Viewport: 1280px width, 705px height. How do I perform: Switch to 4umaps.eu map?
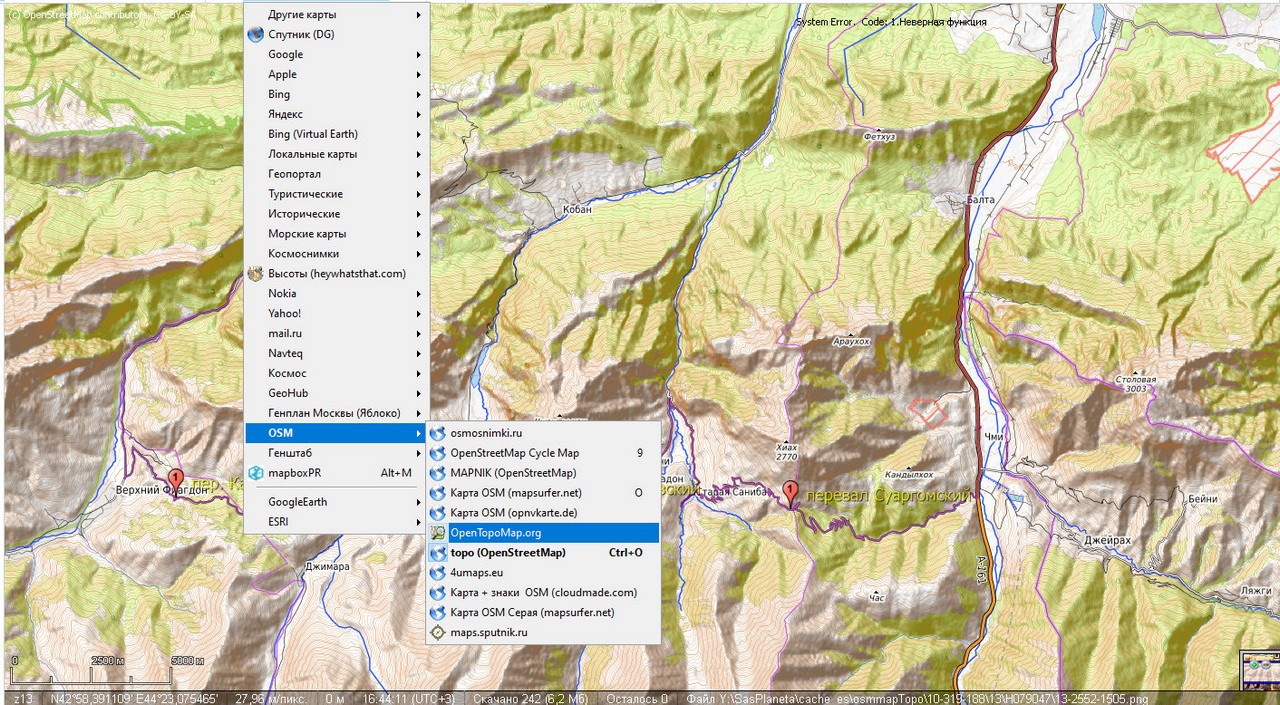(476, 572)
